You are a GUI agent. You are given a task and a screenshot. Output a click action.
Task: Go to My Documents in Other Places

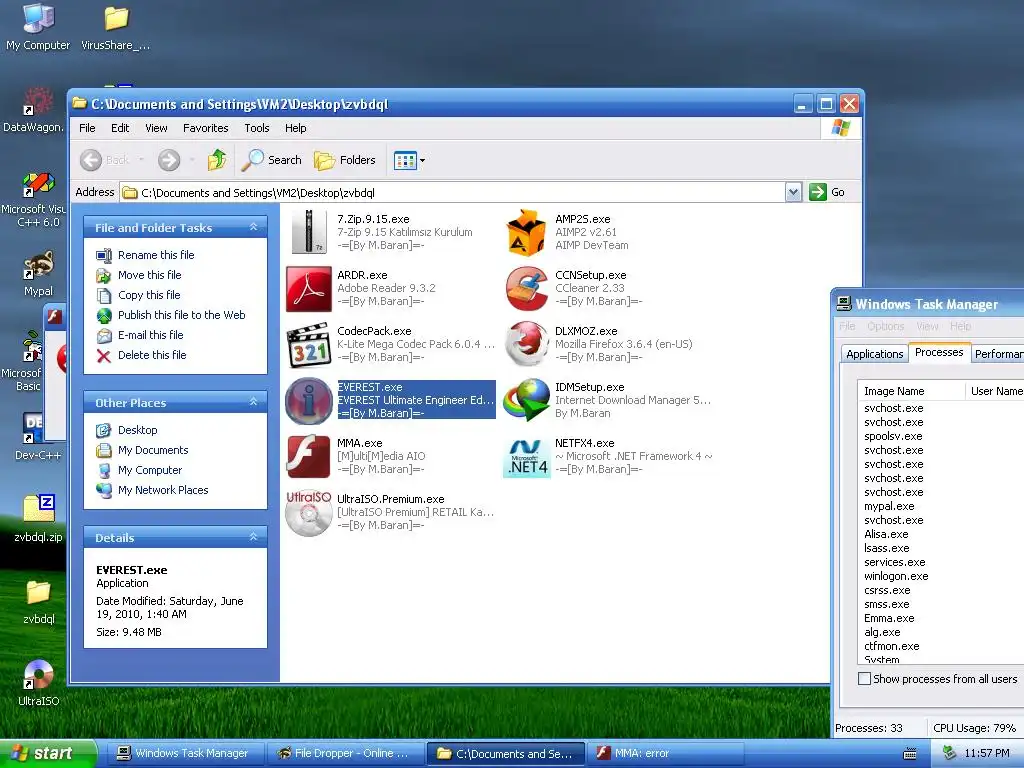[153, 450]
